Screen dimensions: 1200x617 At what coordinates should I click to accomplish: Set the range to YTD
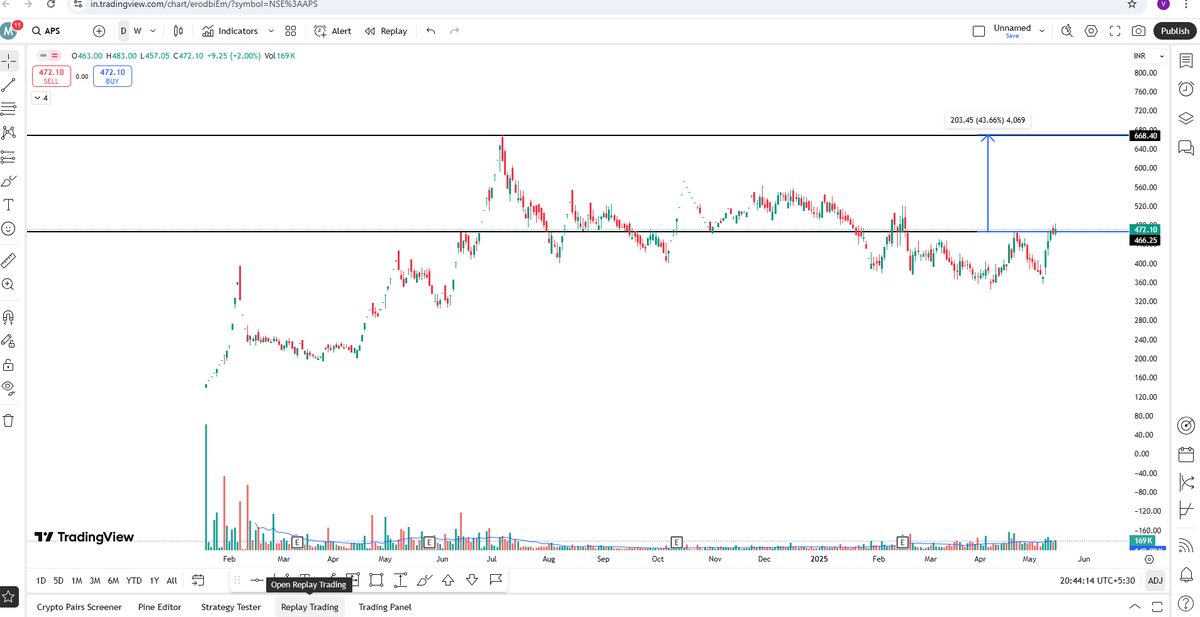[x=134, y=580]
